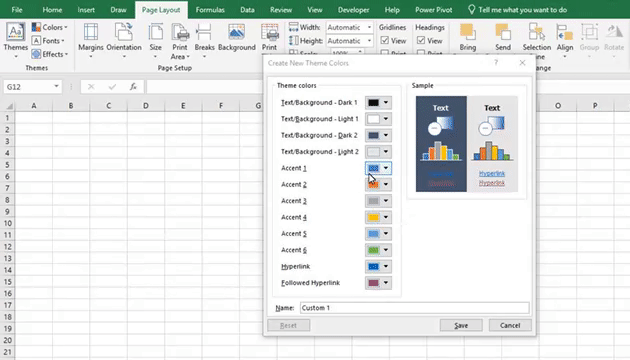
Task: Set a sheet Background image
Action: (237, 37)
